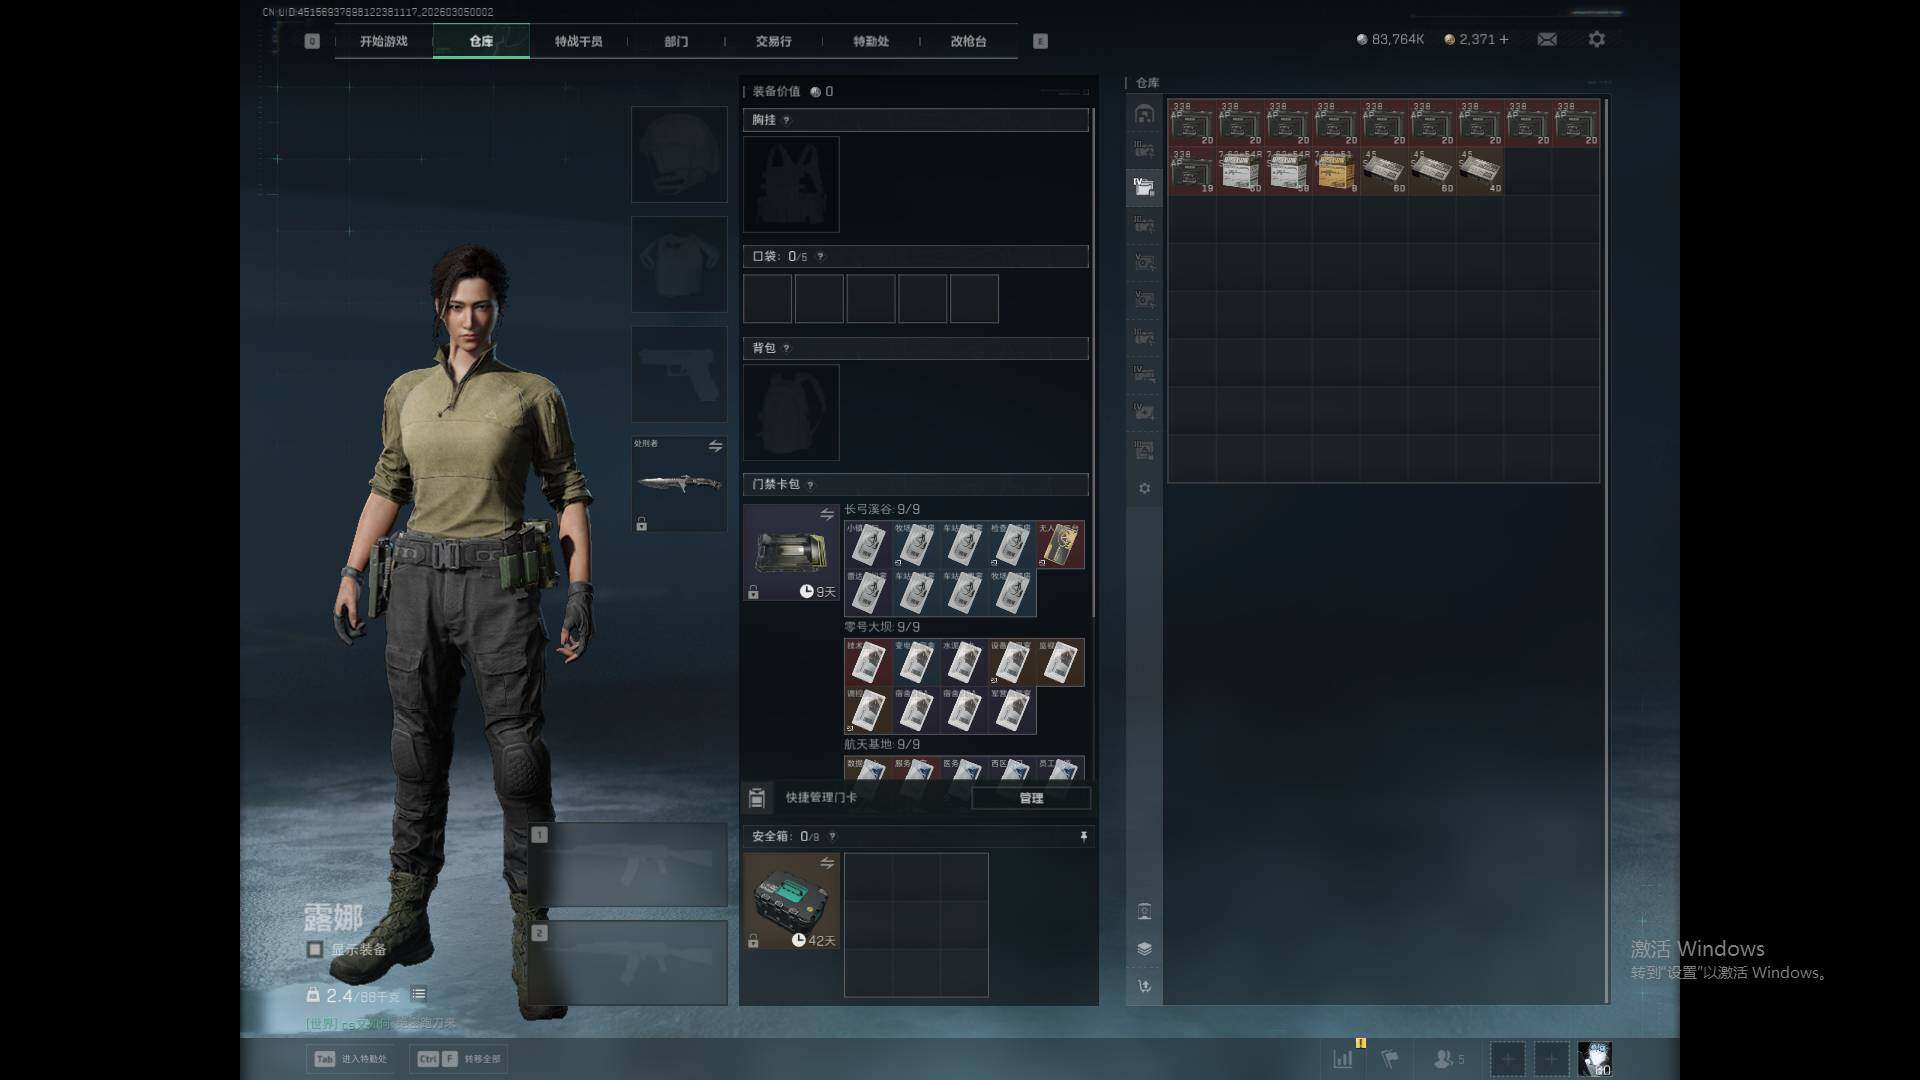
Task: Click the statistics bar chart icon
Action: click(x=1342, y=1058)
